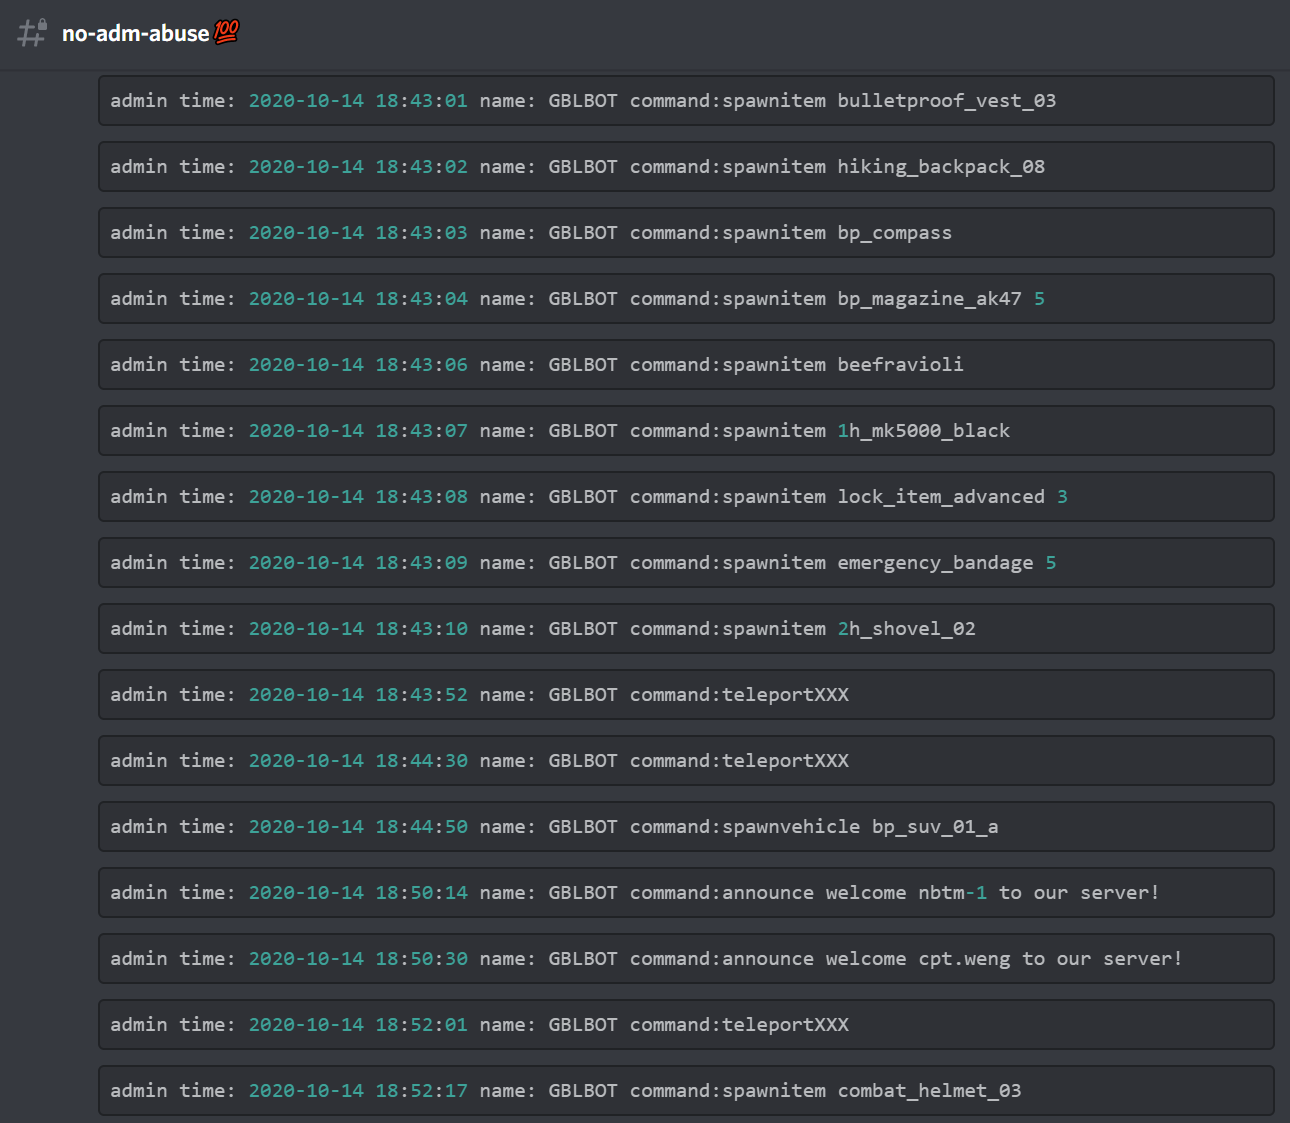
Task: Select the 2h_shovel_02 log line
Action: click(685, 629)
